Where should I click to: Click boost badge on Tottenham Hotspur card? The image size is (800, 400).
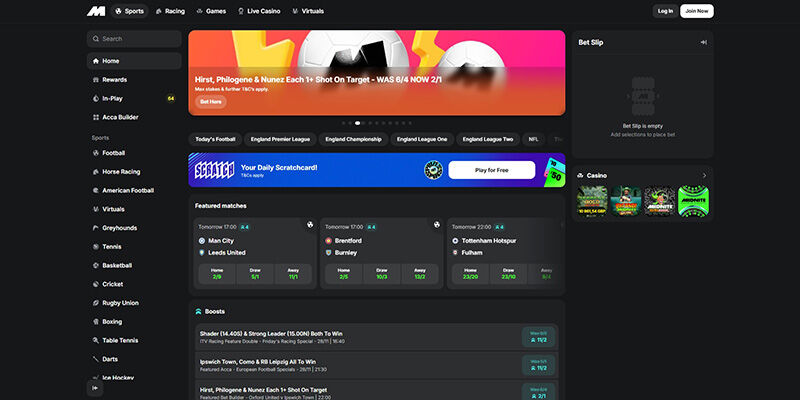[498, 227]
